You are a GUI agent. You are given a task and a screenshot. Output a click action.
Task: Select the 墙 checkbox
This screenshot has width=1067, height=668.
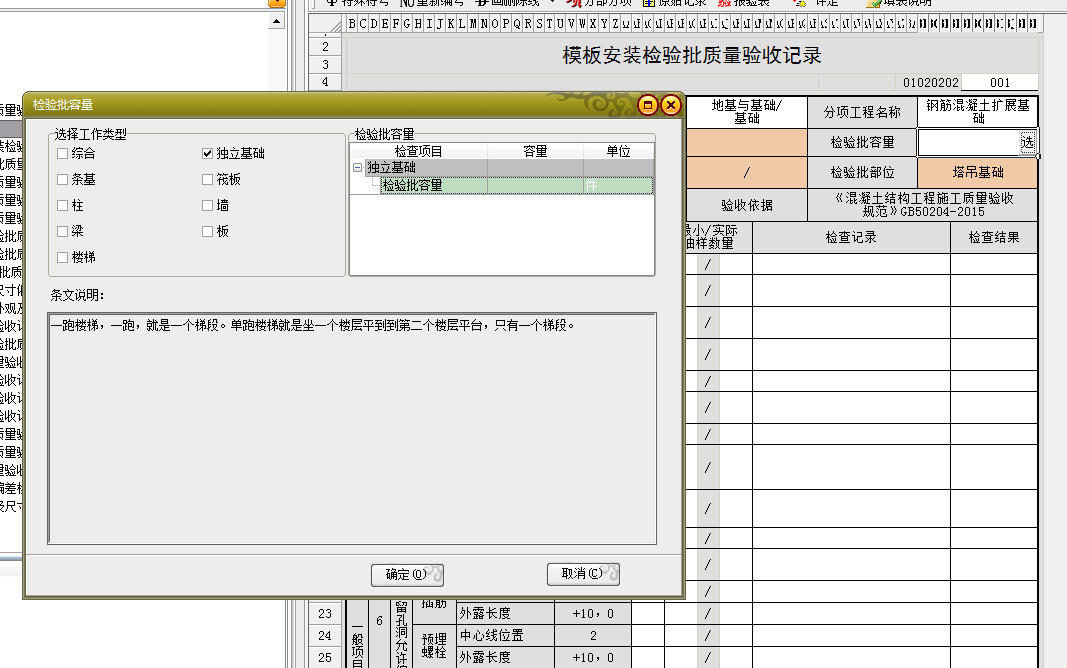[x=208, y=206]
